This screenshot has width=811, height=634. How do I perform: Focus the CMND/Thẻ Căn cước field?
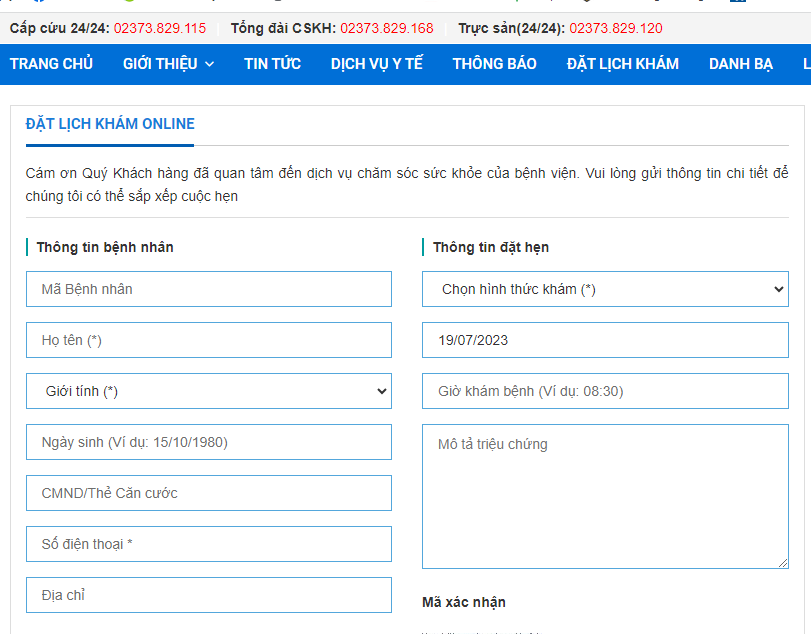point(209,493)
